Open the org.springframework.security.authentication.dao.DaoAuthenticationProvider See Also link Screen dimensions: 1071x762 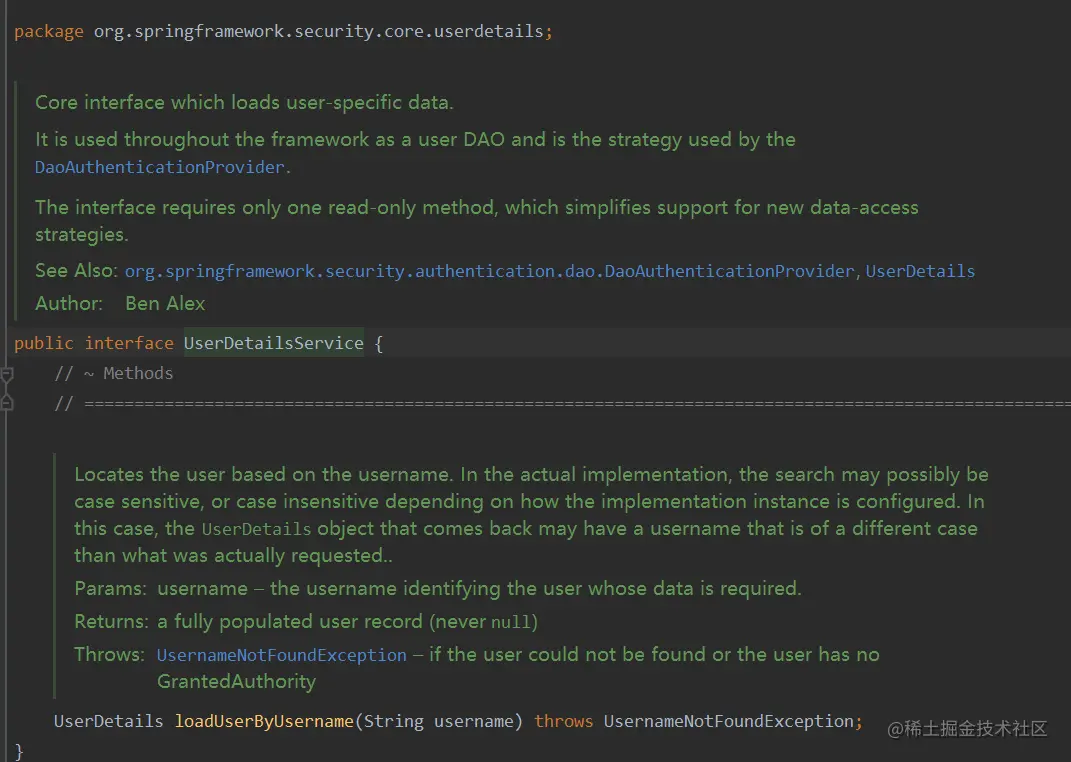pos(489,271)
